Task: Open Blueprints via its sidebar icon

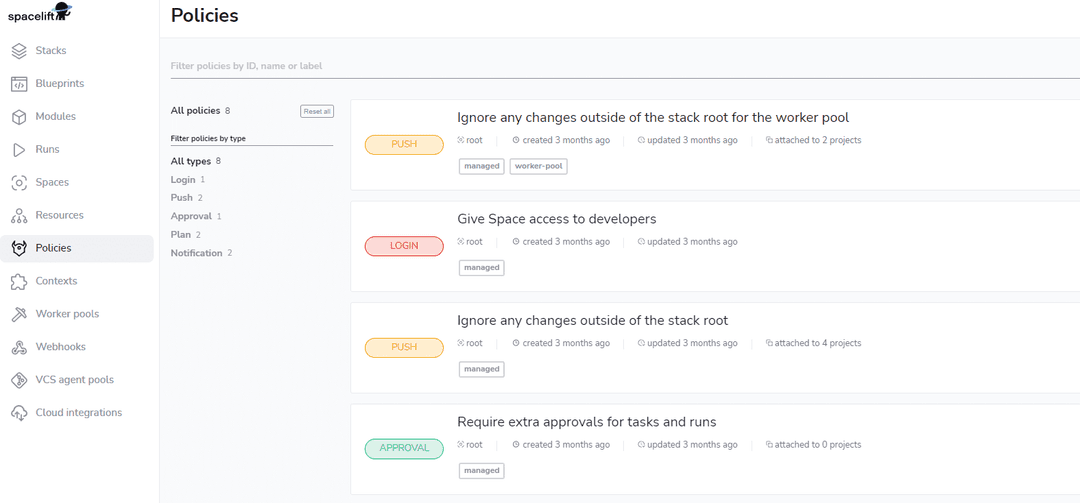Action: click(x=19, y=84)
